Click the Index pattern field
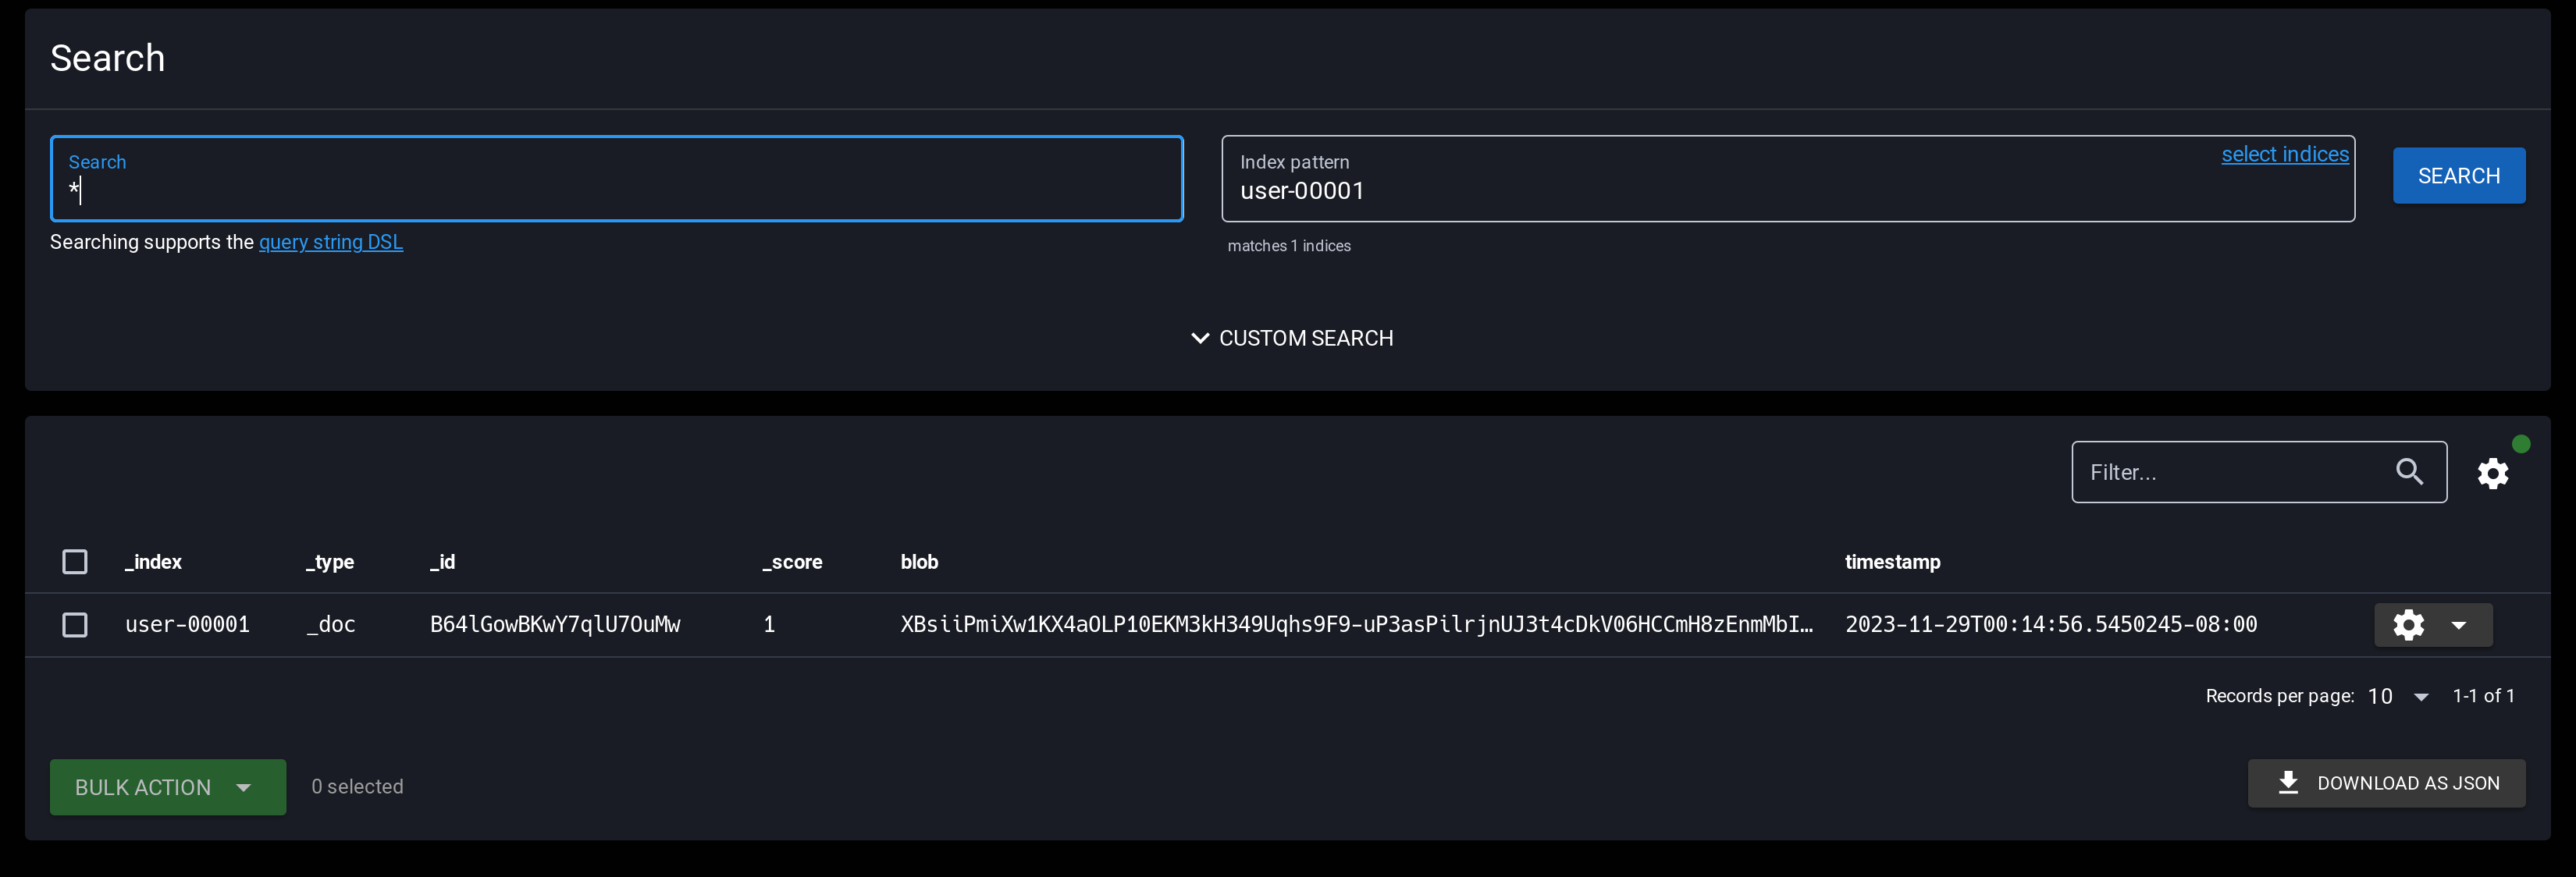Screen dimensions: 2576x877 (x=1787, y=179)
